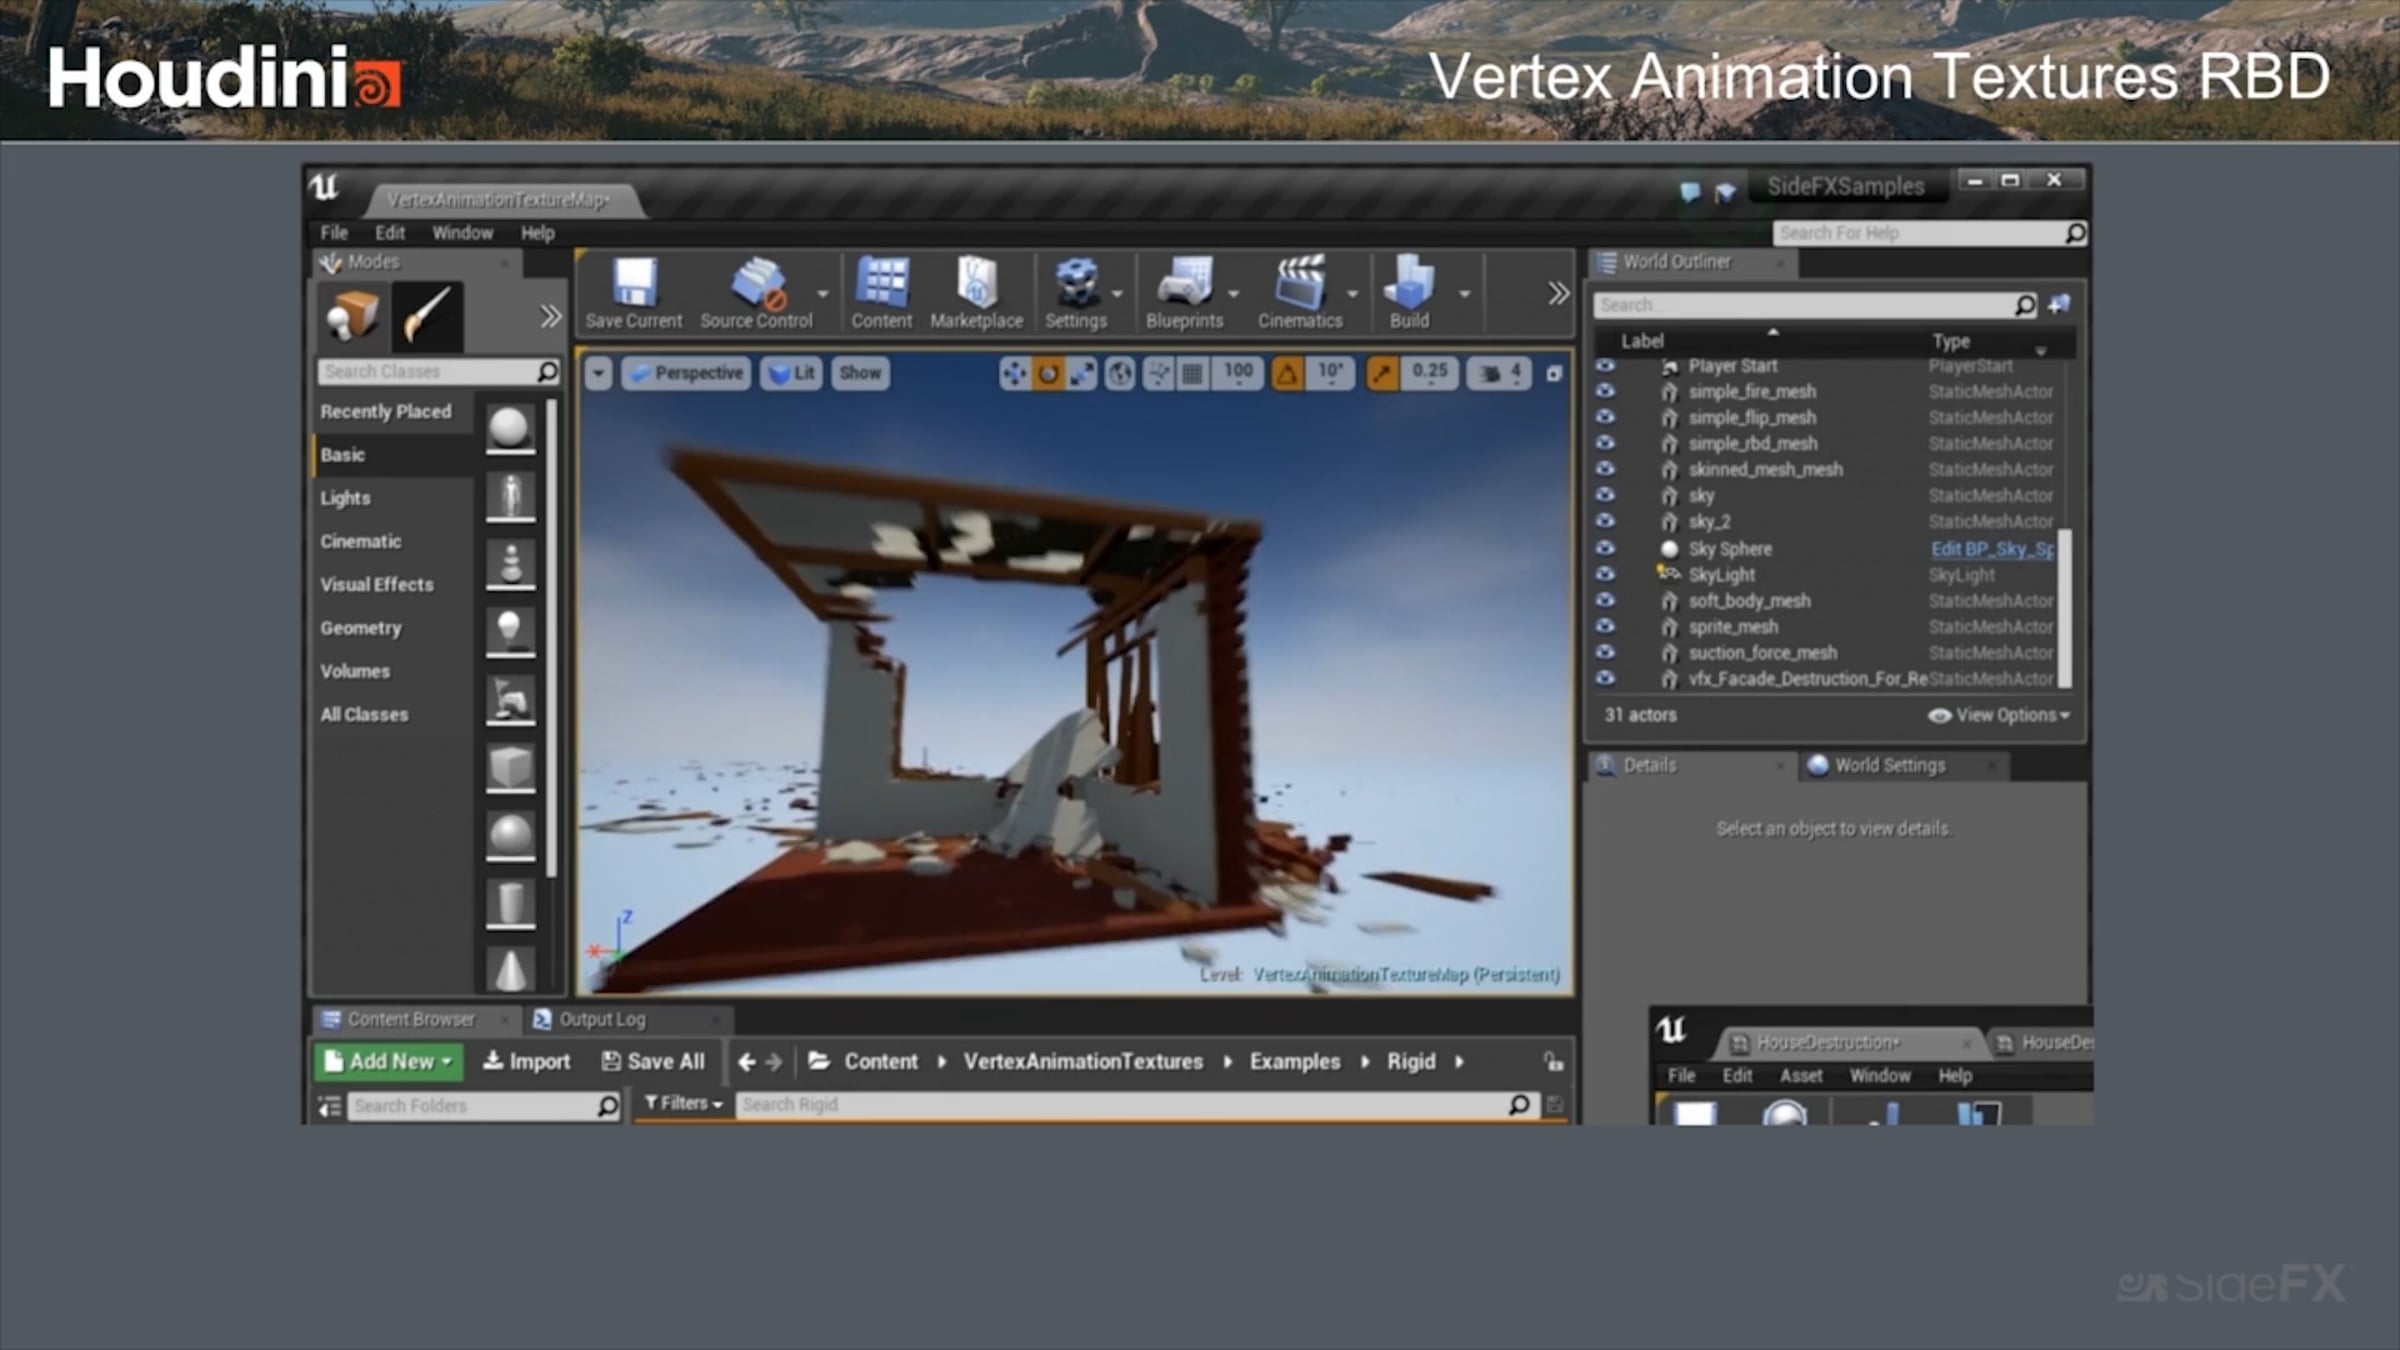2400x1350 pixels.
Task: Maximize the viewport with the corner icon
Action: (1554, 373)
